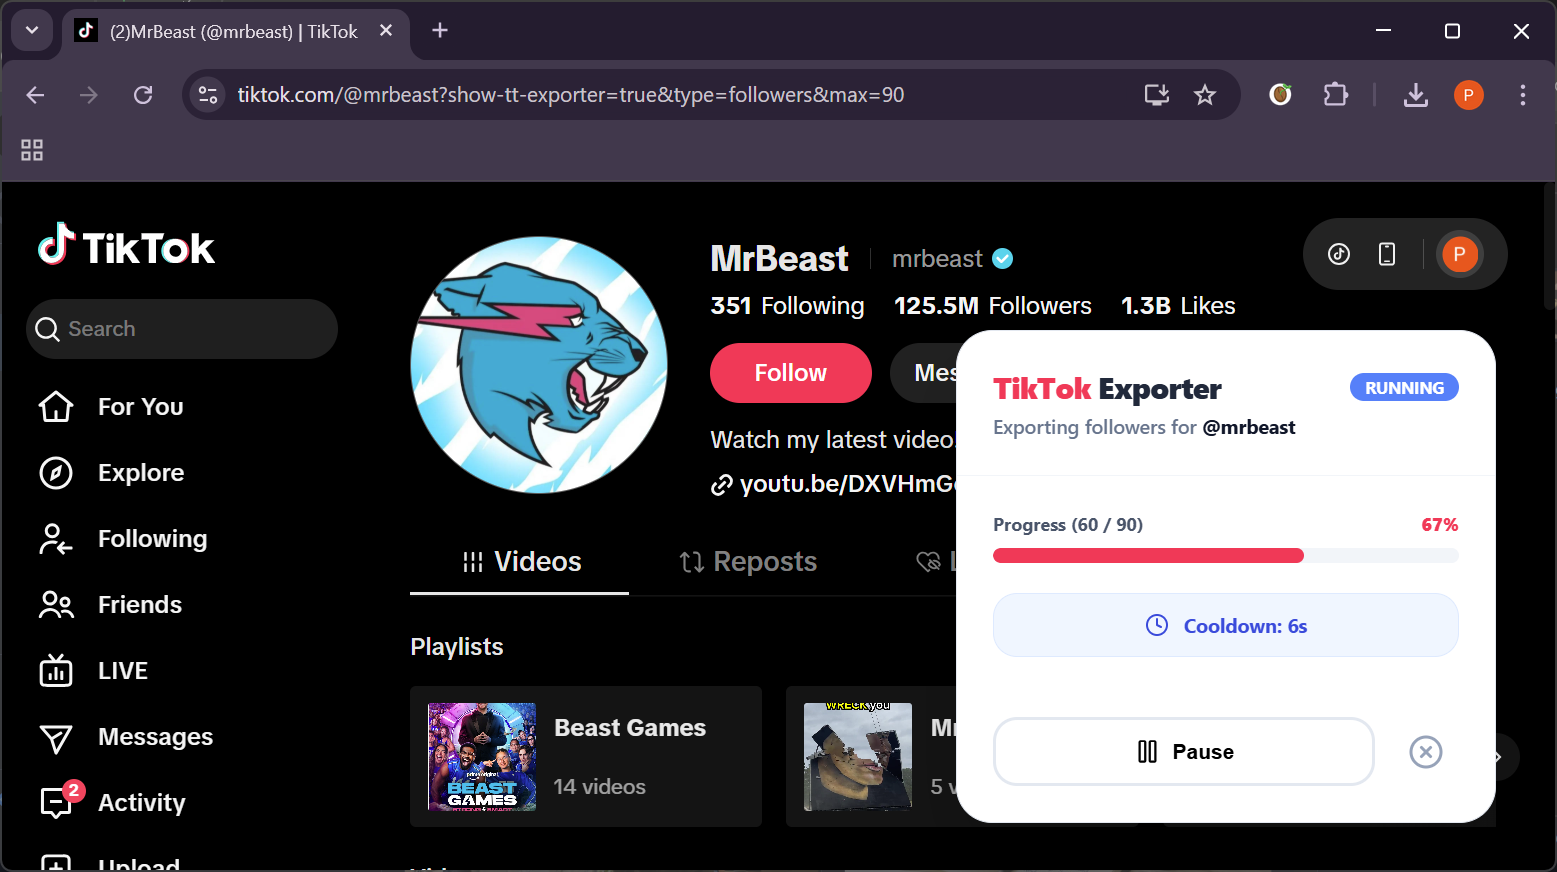Open the exporter extension icon in toolbar

coord(1281,95)
